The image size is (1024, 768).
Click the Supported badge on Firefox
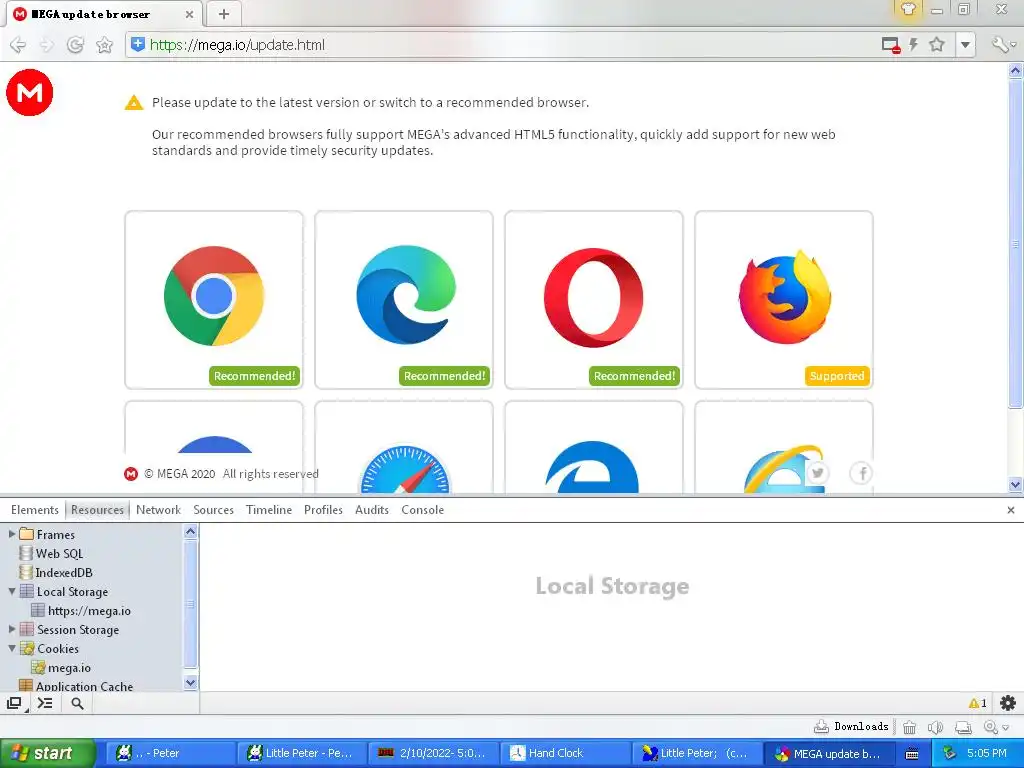(837, 376)
